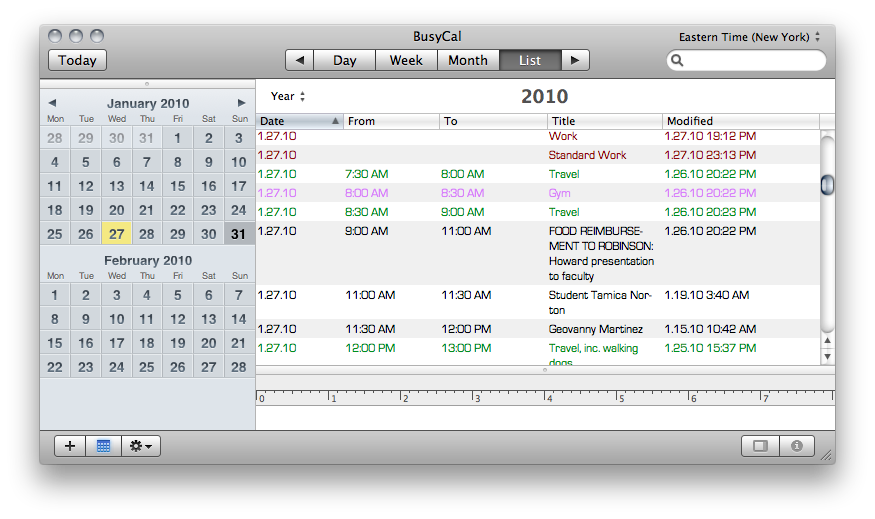Viewport: 875px width, 519px height.
Task: Select January 27 in mini calendar
Action: (117, 233)
